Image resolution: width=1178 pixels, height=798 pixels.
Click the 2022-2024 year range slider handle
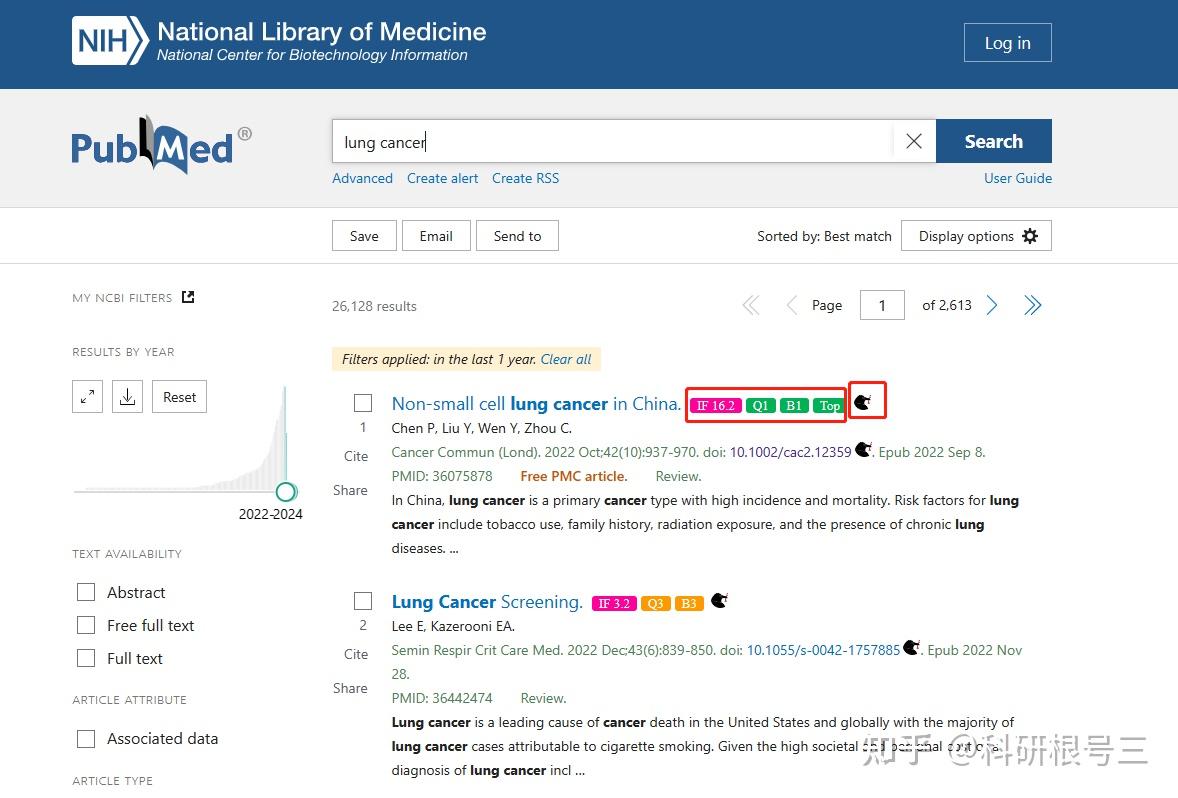[x=286, y=492]
